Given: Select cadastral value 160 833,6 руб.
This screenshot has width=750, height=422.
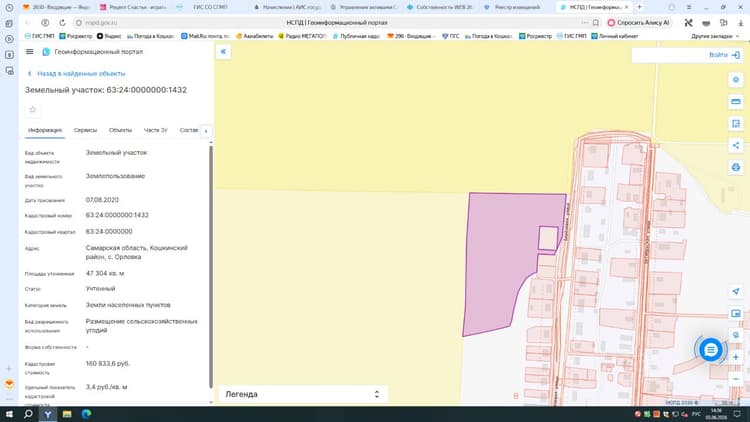Looking at the screenshot, I should (x=108, y=364).
